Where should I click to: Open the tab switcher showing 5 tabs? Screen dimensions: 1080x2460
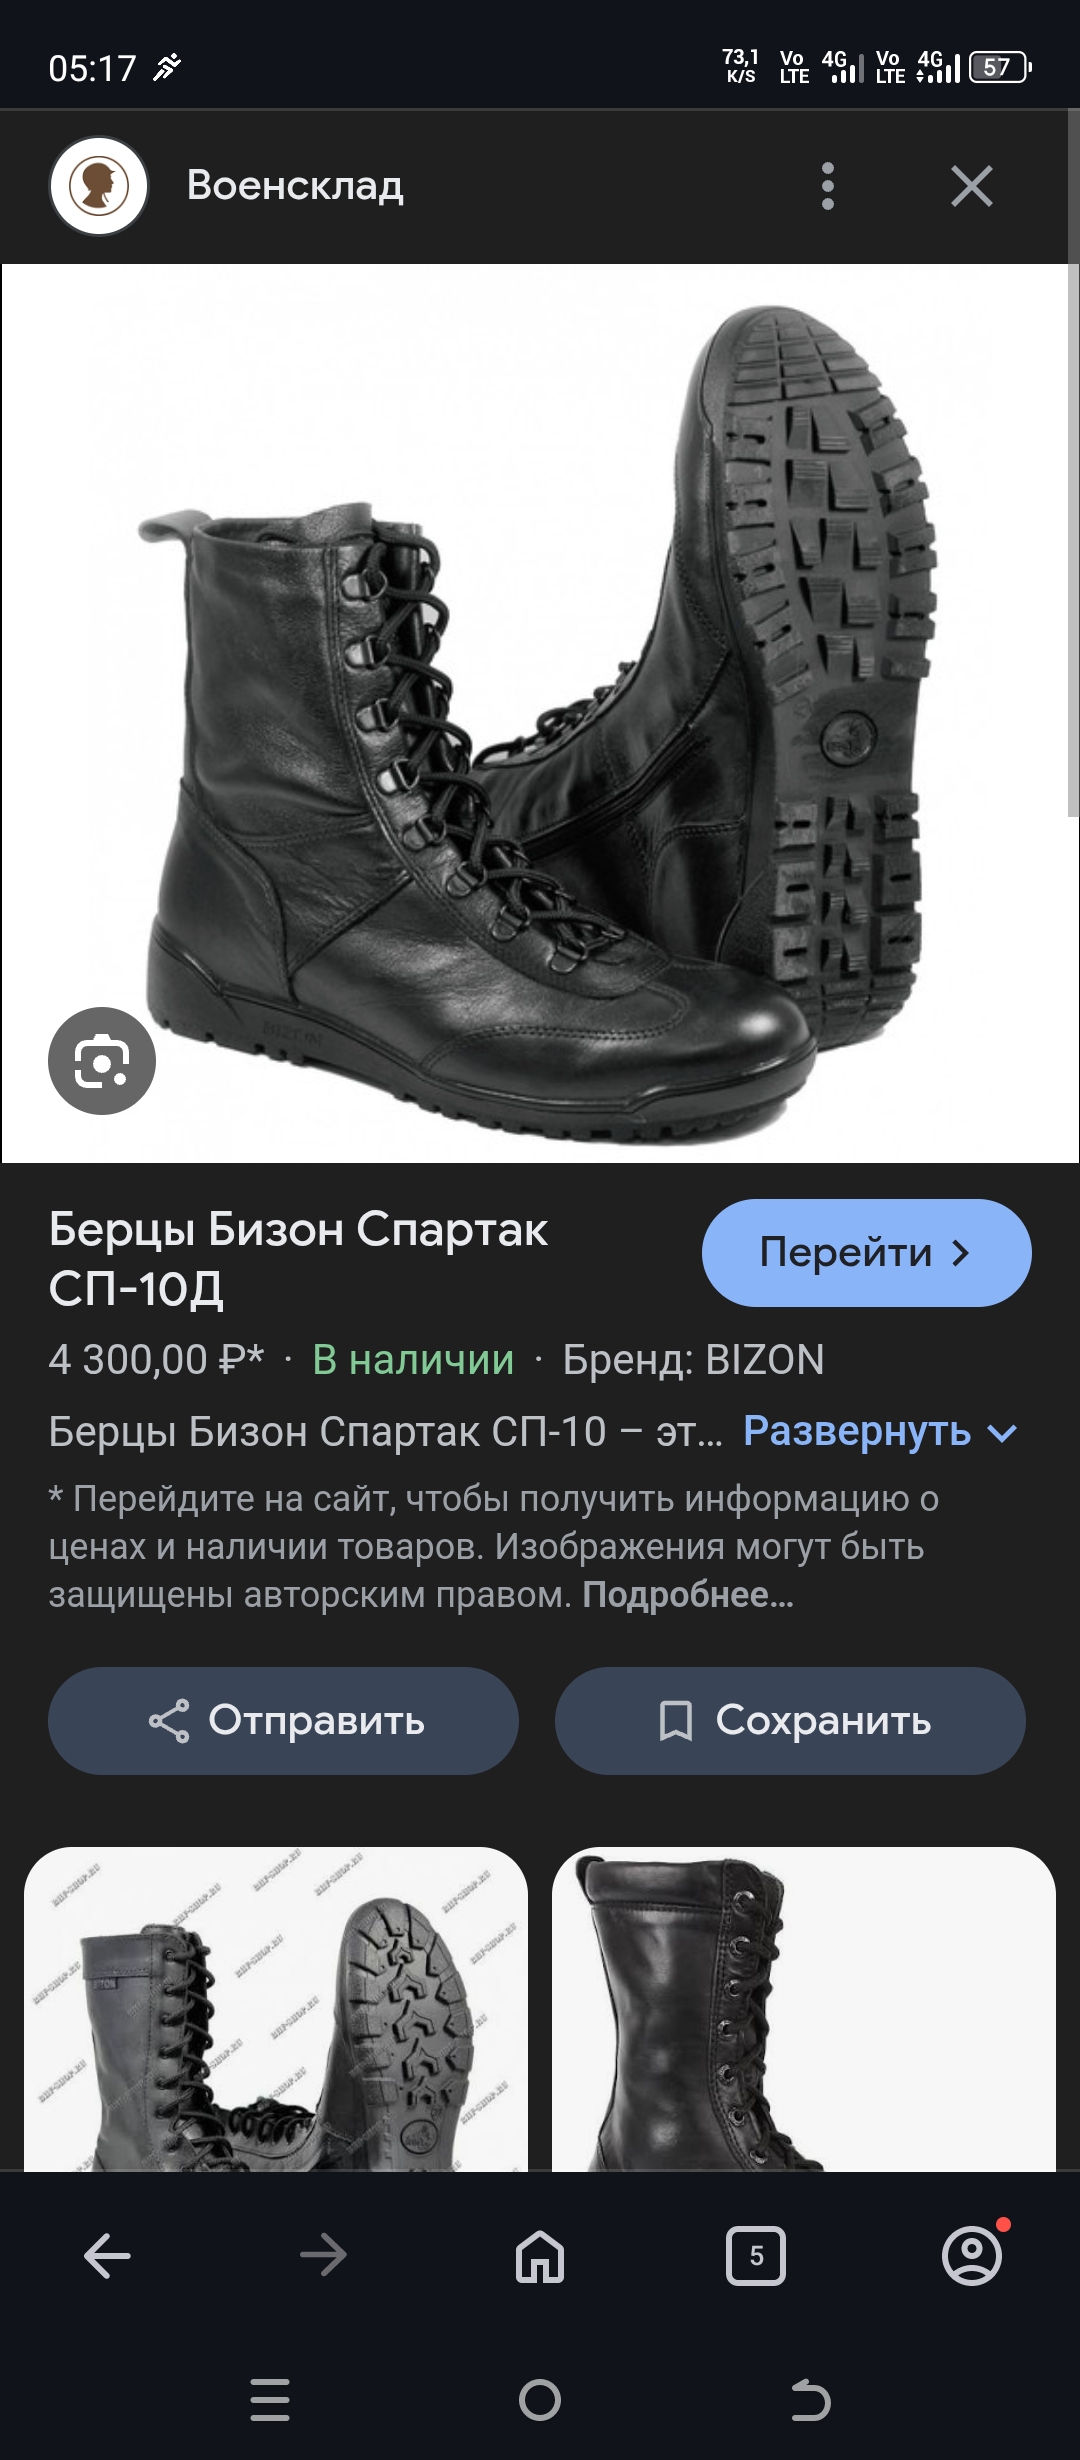click(x=756, y=2257)
